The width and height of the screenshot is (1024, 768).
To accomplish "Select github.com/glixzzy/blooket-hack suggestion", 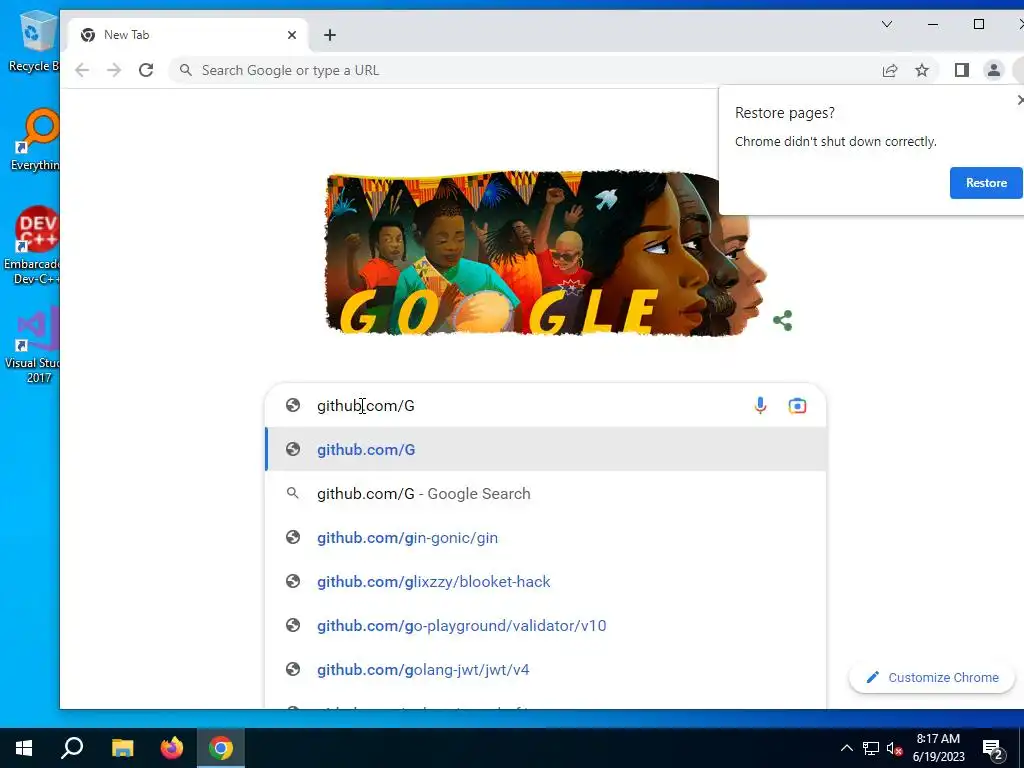I will tap(545, 582).
